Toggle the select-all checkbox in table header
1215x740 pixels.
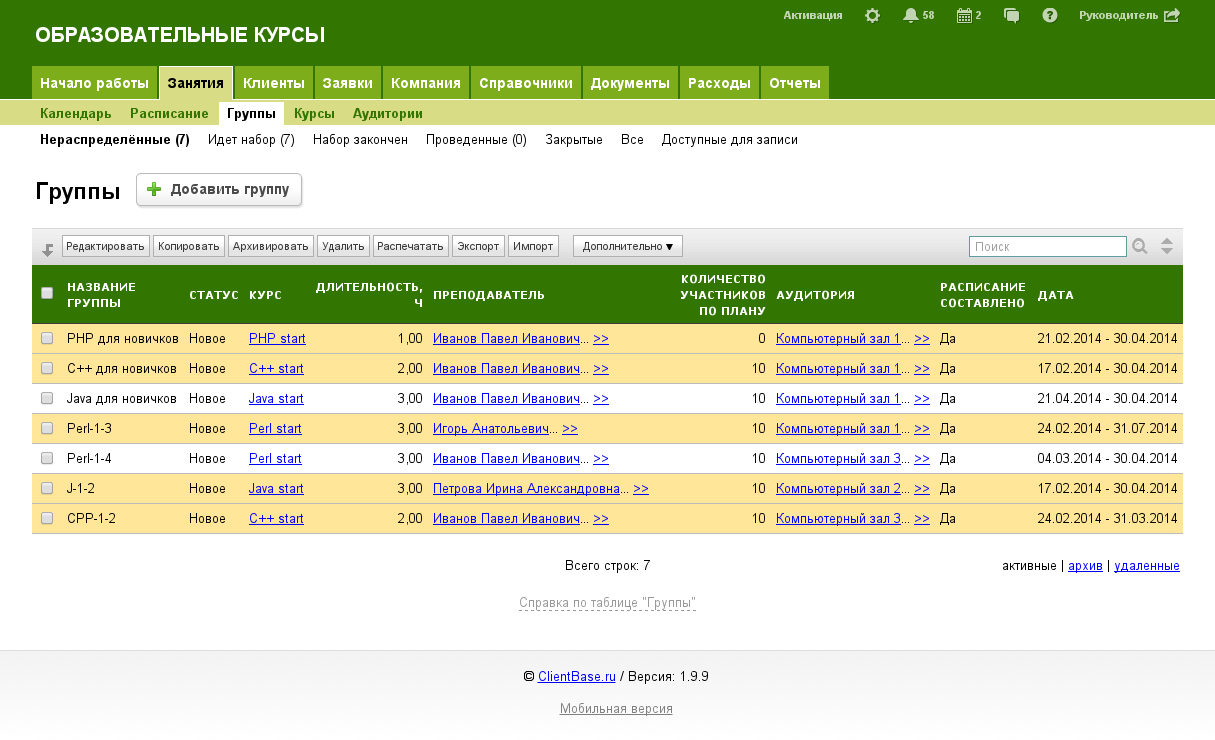47,293
